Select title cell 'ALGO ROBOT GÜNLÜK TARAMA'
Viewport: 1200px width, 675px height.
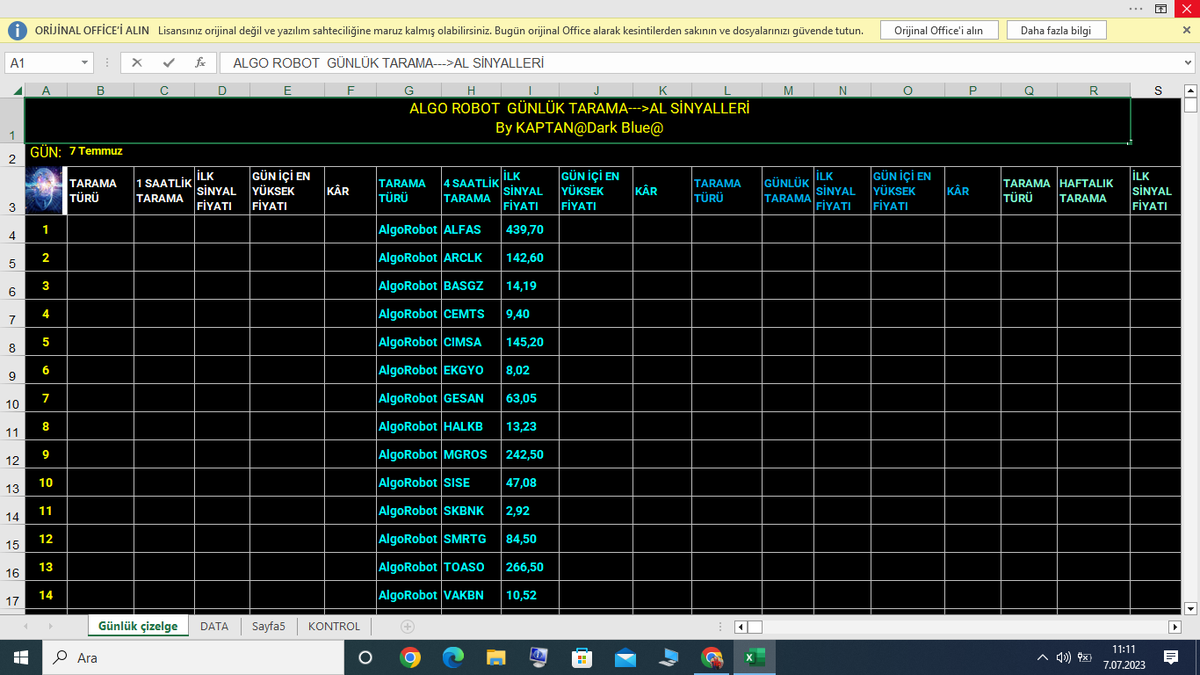click(578, 120)
